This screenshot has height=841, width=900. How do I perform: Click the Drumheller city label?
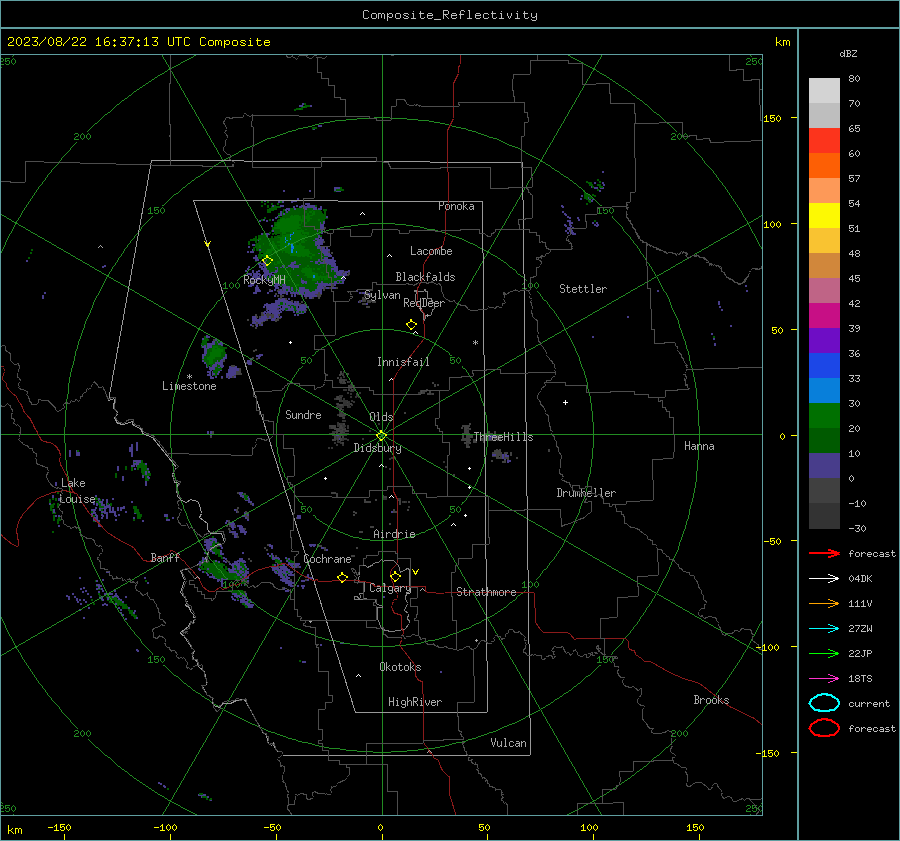pos(586,493)
